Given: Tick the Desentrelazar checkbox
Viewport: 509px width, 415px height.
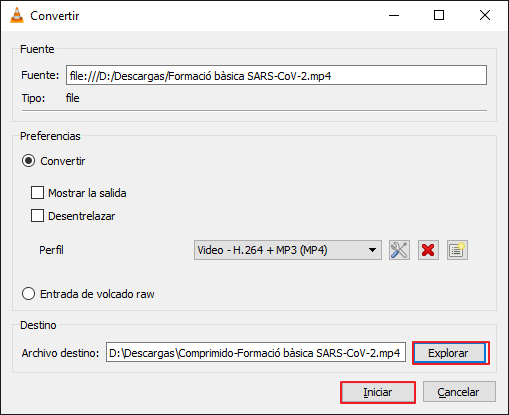Looking at the screenshot, I should [x=37, y=216].
